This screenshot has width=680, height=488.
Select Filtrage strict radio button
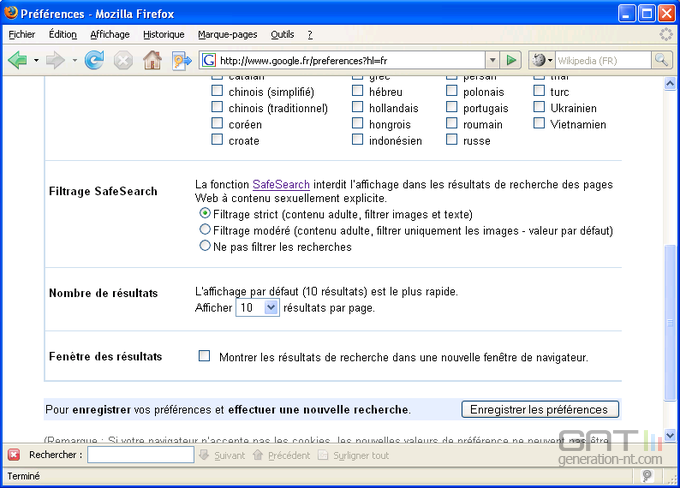click(205, 213)
